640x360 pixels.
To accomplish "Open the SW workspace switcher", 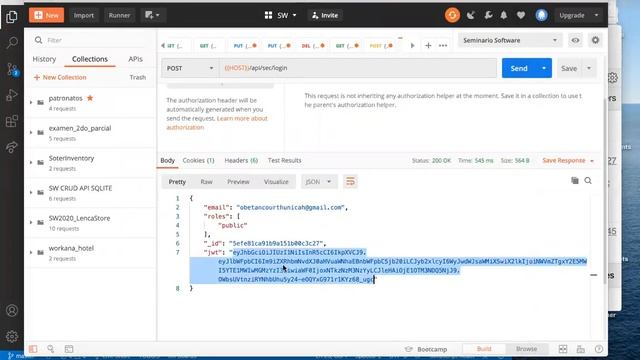I will 280,15.
